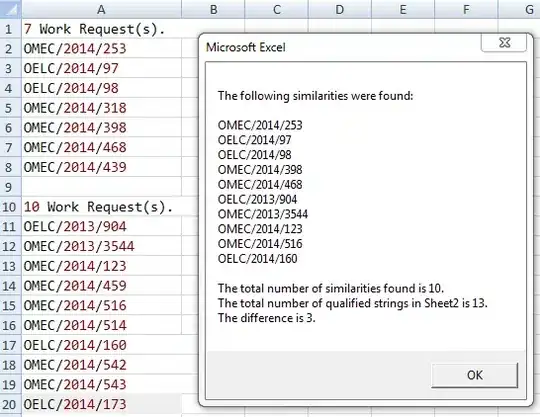540x417 pixels.
Task: Click cell OMEC/2013/3544 in column A
Action: (101, 246)
